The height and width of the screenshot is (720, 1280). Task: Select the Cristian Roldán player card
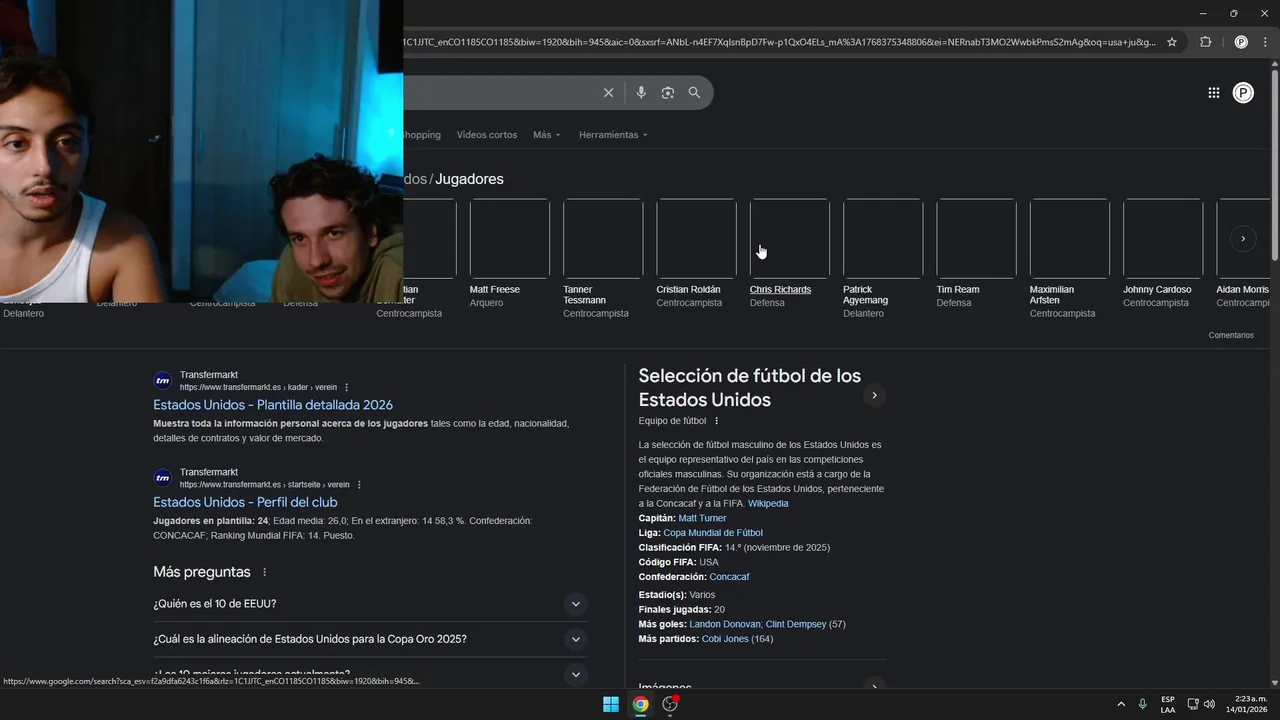click(x=696, y=254)
